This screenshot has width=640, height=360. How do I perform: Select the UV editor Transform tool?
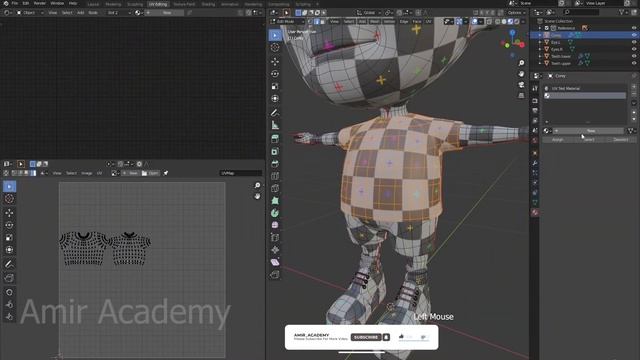click(x=9, y=250)
